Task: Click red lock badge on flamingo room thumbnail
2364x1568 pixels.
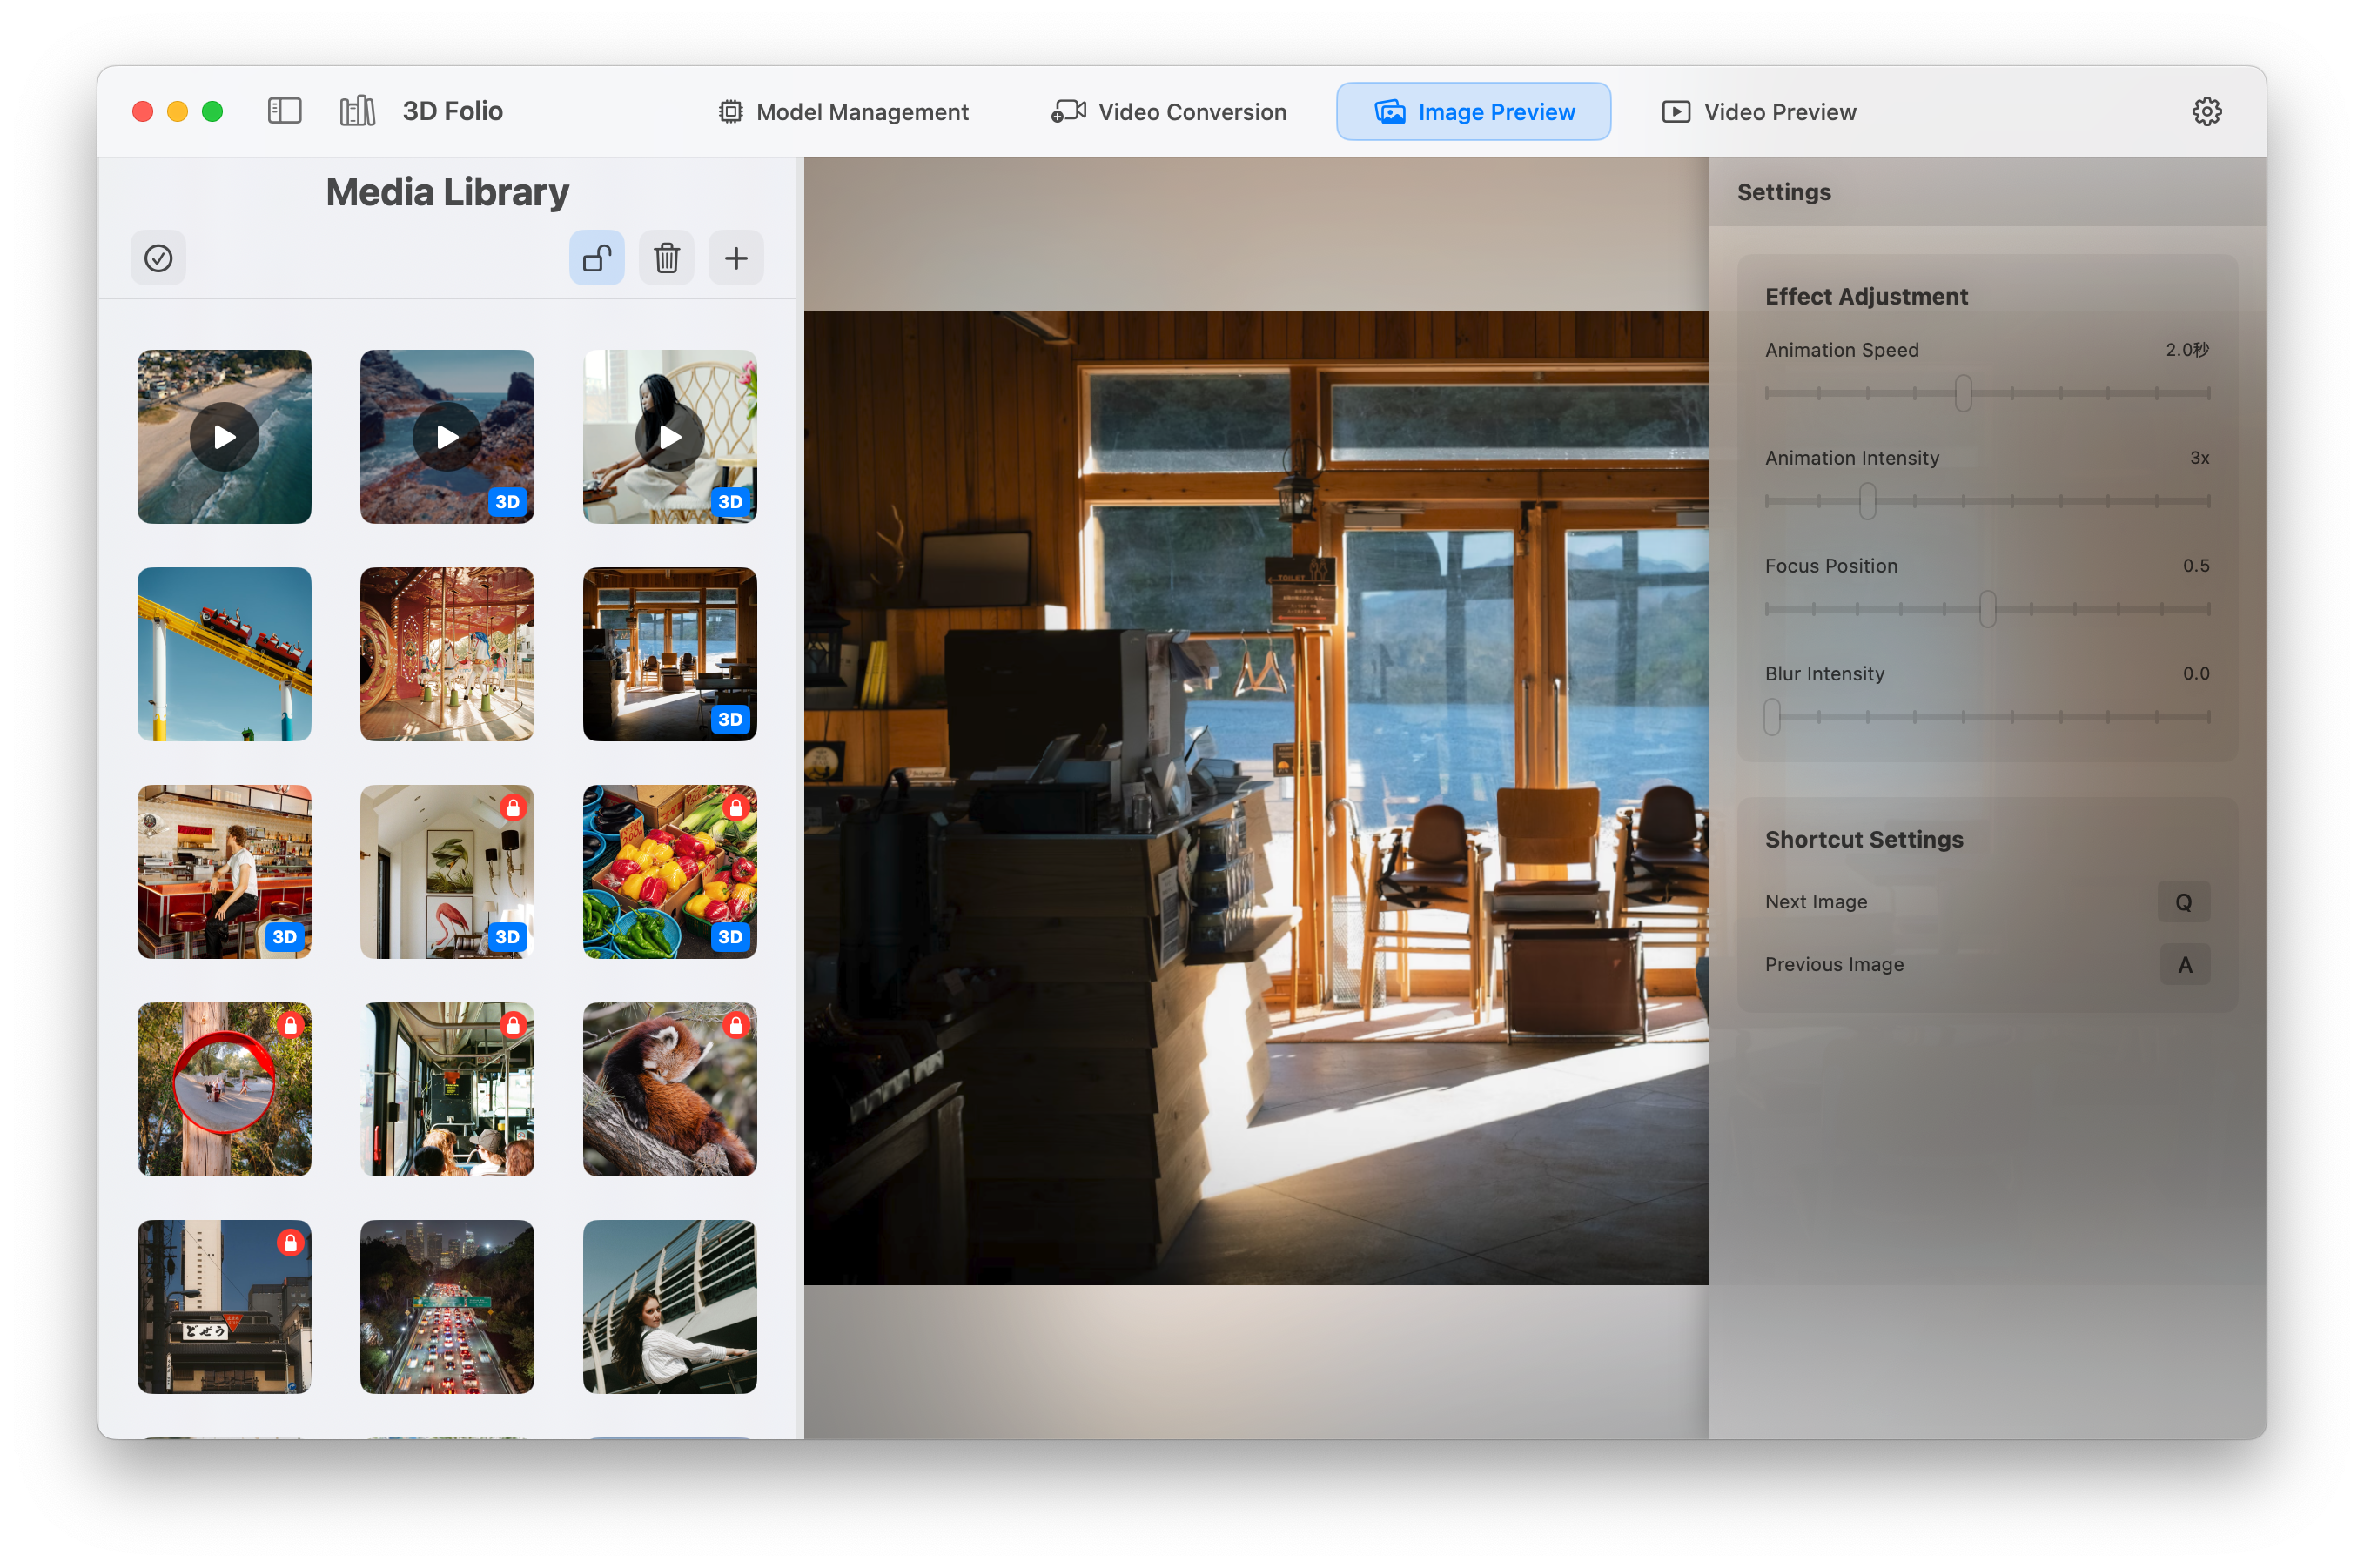Action: coord(513,808)
